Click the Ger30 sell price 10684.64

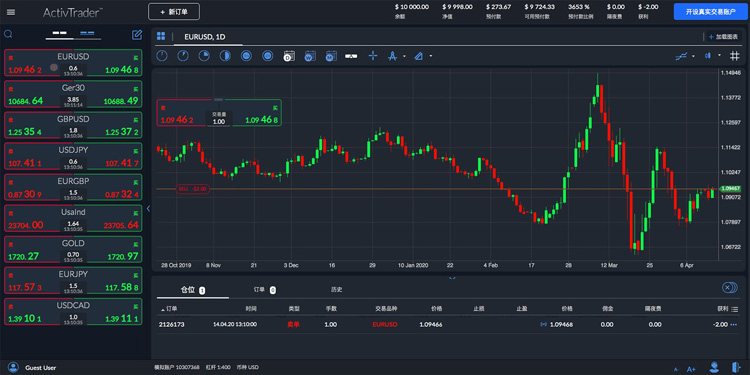pos(26,101)
